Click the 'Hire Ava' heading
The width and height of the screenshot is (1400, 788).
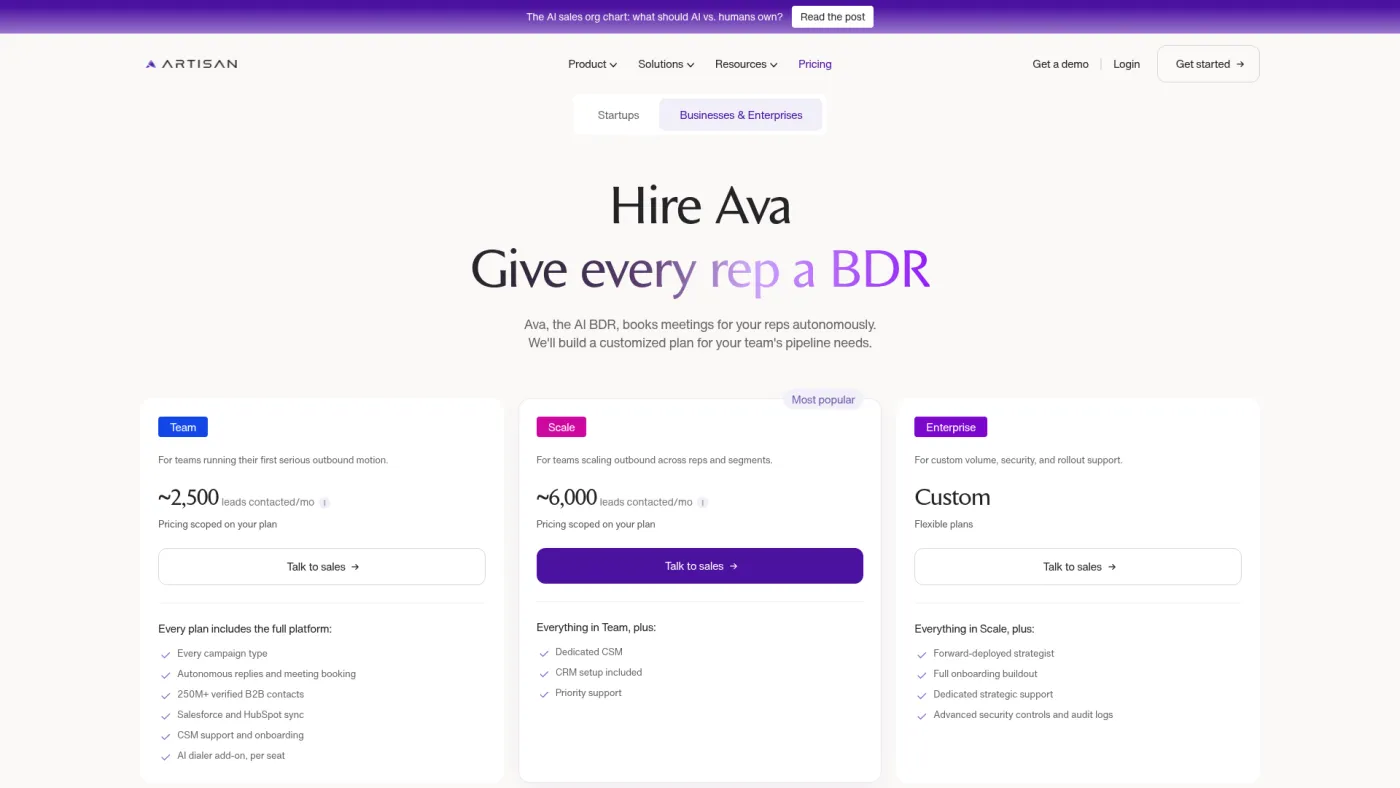pos(700,206)
